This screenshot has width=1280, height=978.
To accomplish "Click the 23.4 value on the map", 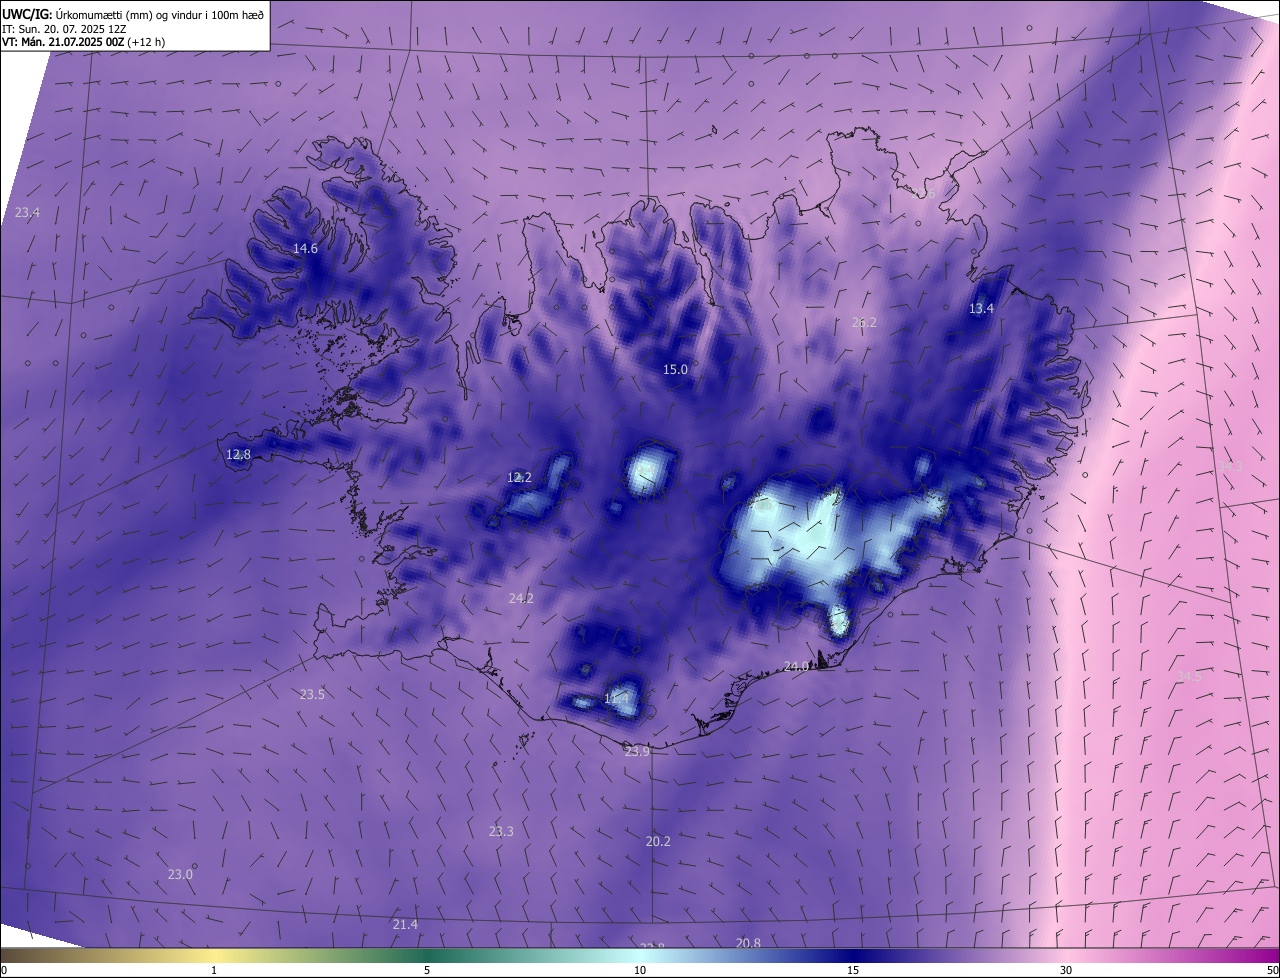I will click(x=28, y=212).
